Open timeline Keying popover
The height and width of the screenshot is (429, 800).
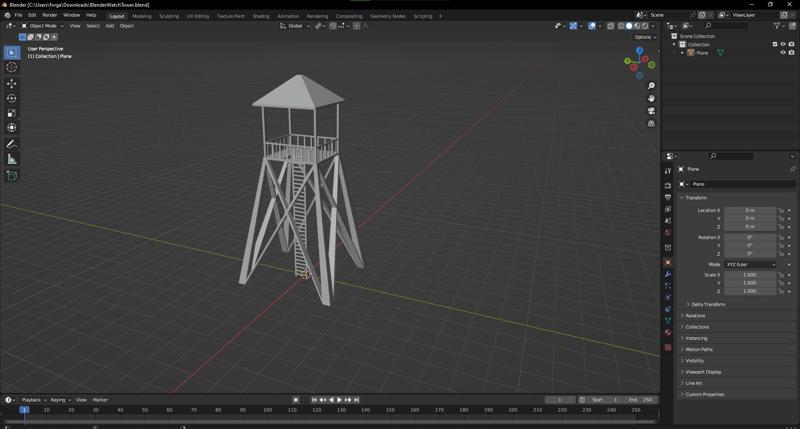60,400
